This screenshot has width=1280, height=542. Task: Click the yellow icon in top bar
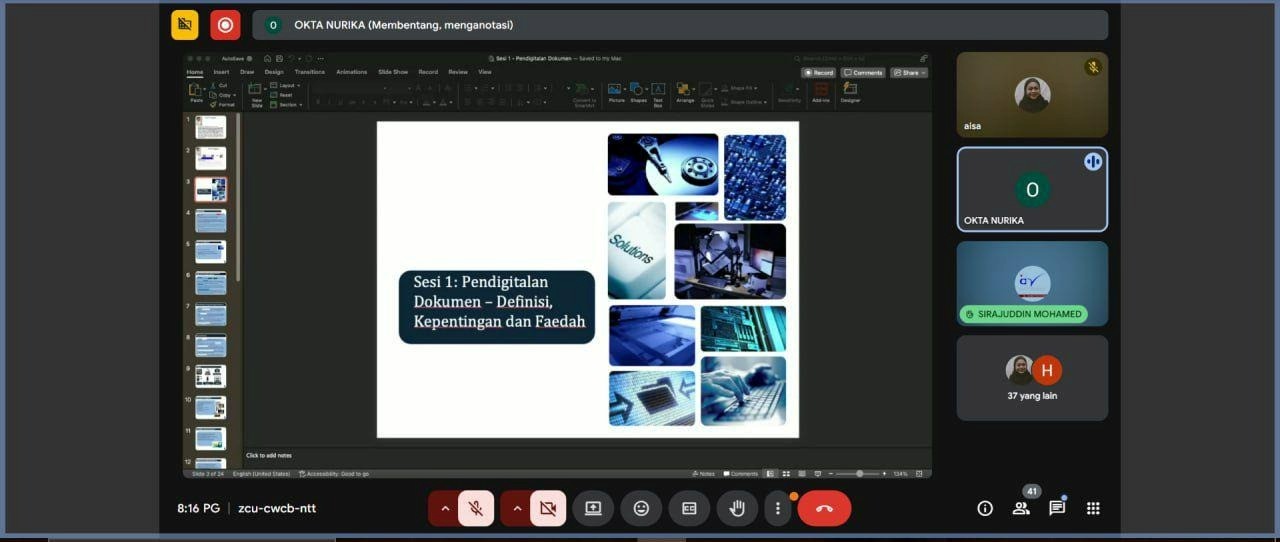tap(185, 25)
